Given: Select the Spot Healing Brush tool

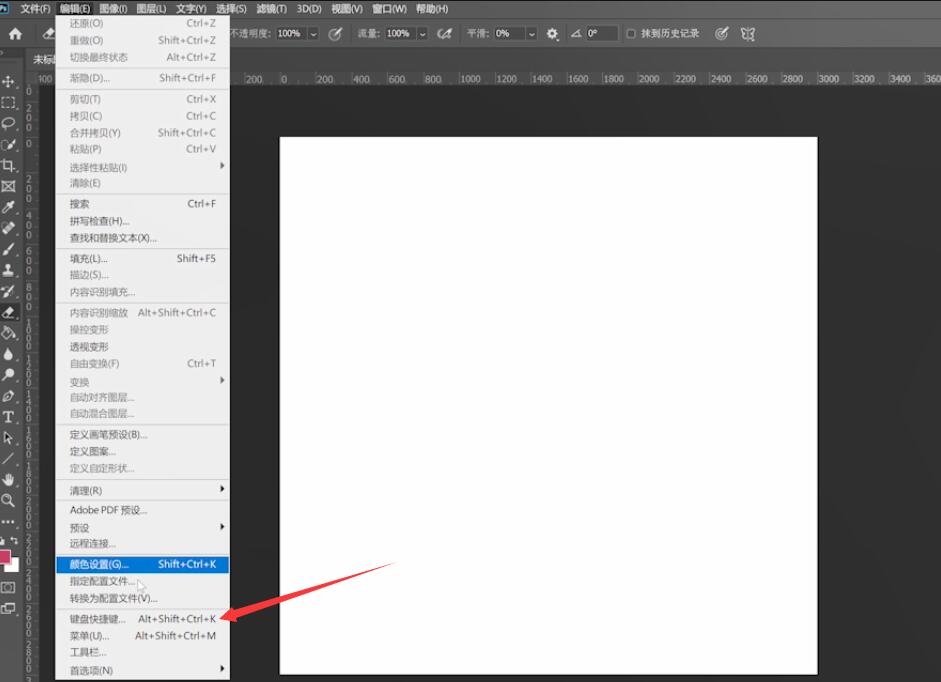Looking at the screenshot, I should coord(8,228).
